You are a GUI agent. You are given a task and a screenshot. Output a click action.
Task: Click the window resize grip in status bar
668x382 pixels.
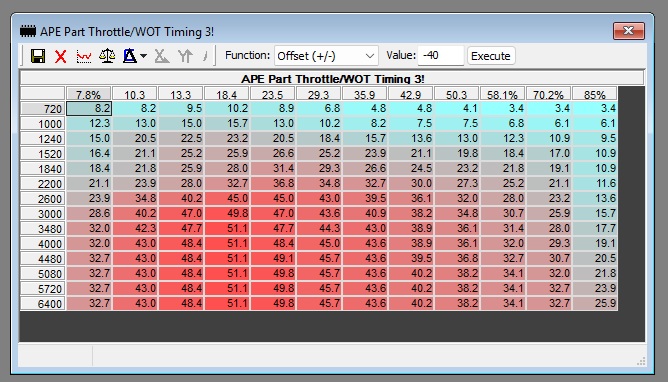(641, 362)
